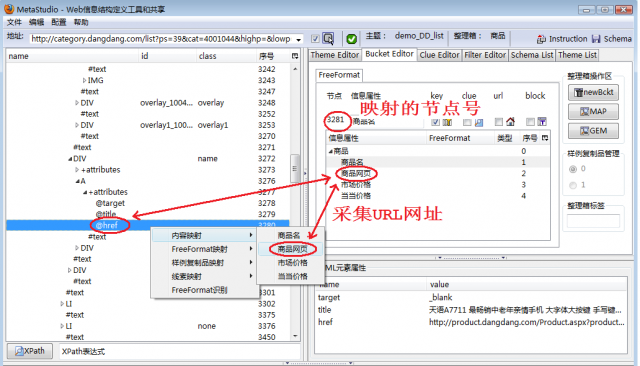Click the XPath button
Image resolution: width=640 pixels, height=366 pixels.
30,351
